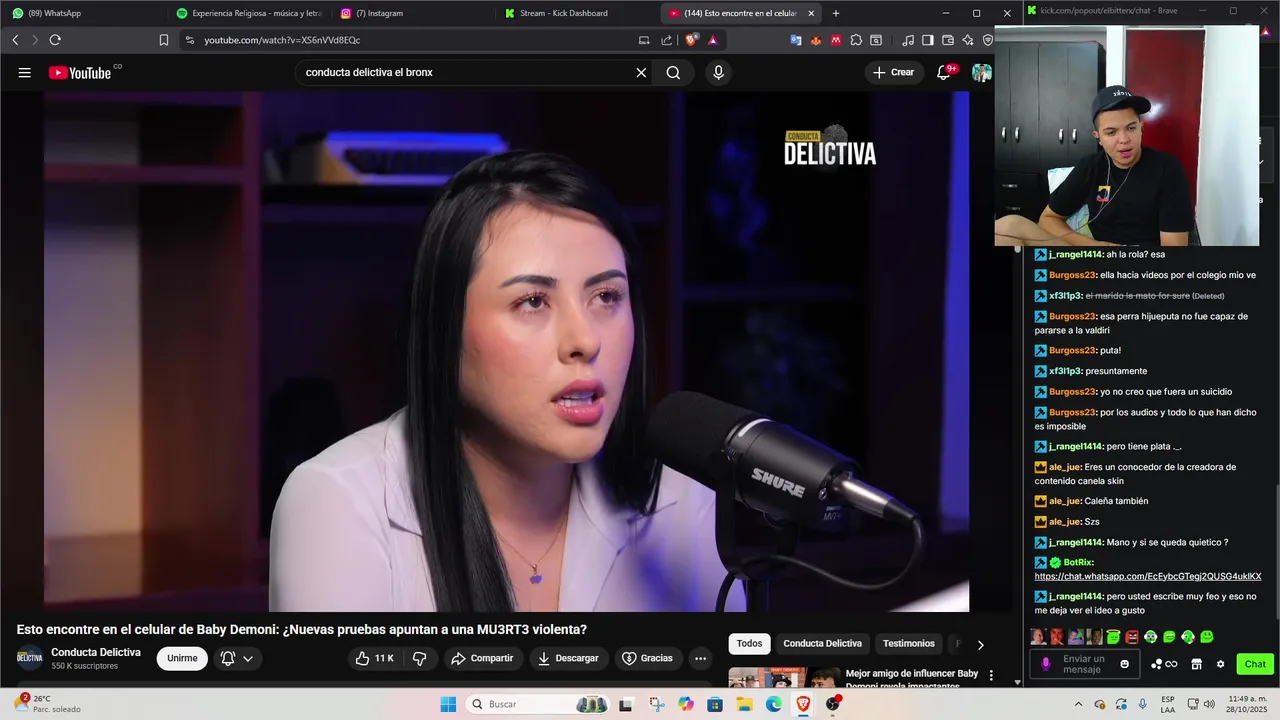
Task: Open Conducta Delictiva channel name
Action: tap(96, 652)
